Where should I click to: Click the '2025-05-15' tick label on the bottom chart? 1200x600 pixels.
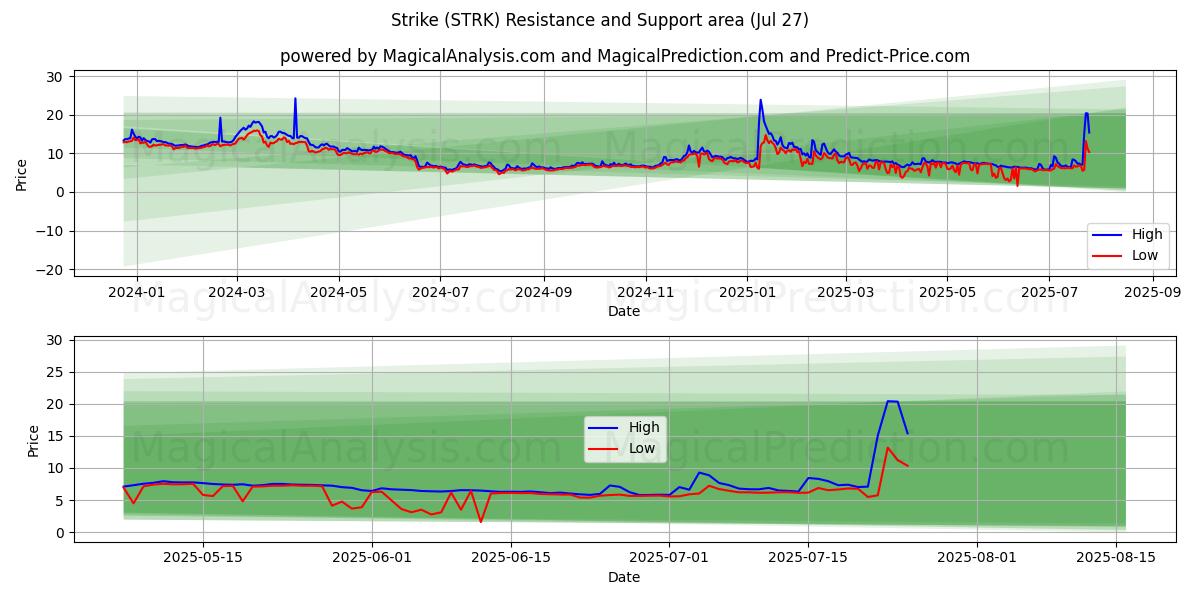[x=203, y=558]
